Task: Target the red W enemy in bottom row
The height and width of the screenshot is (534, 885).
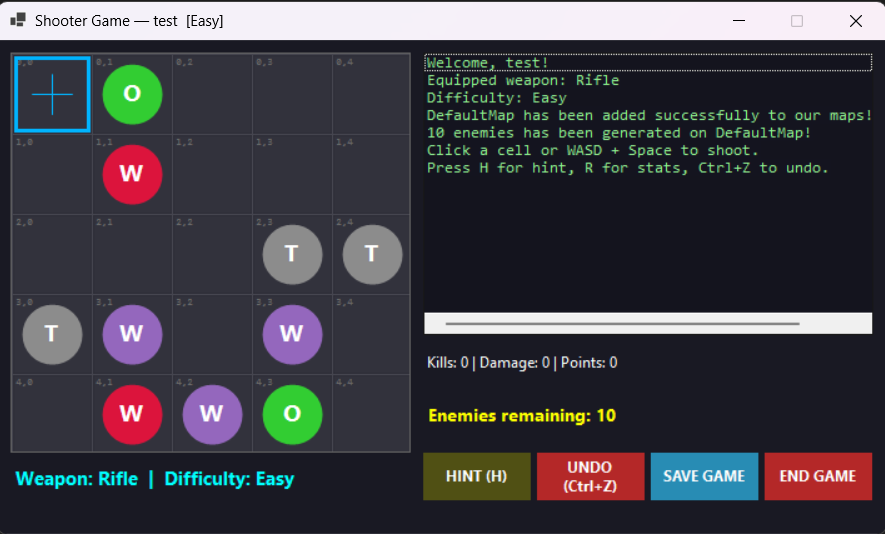Action: coord(132,414)
